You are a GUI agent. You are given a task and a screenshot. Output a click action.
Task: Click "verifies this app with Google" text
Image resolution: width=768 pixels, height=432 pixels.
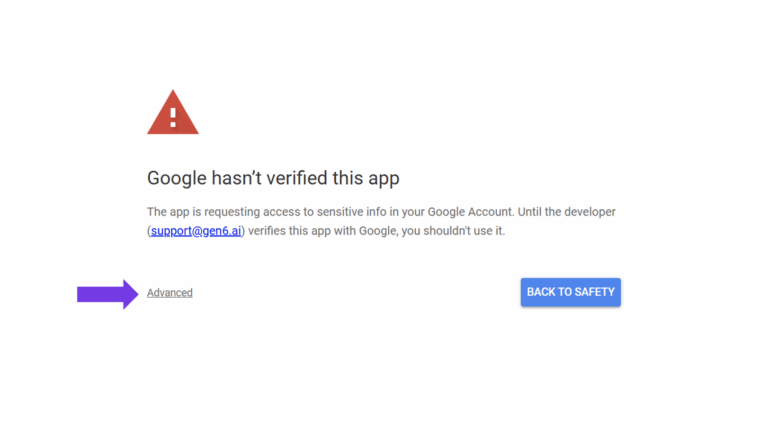tap(317, 231)
